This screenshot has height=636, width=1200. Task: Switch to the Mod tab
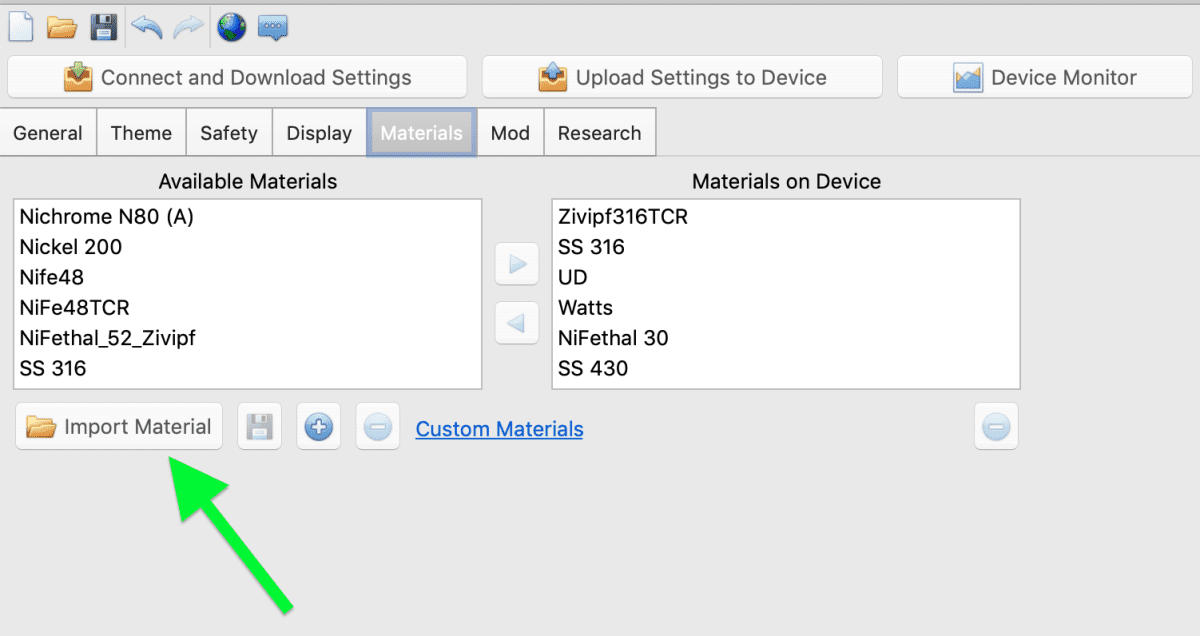[510, 133]
